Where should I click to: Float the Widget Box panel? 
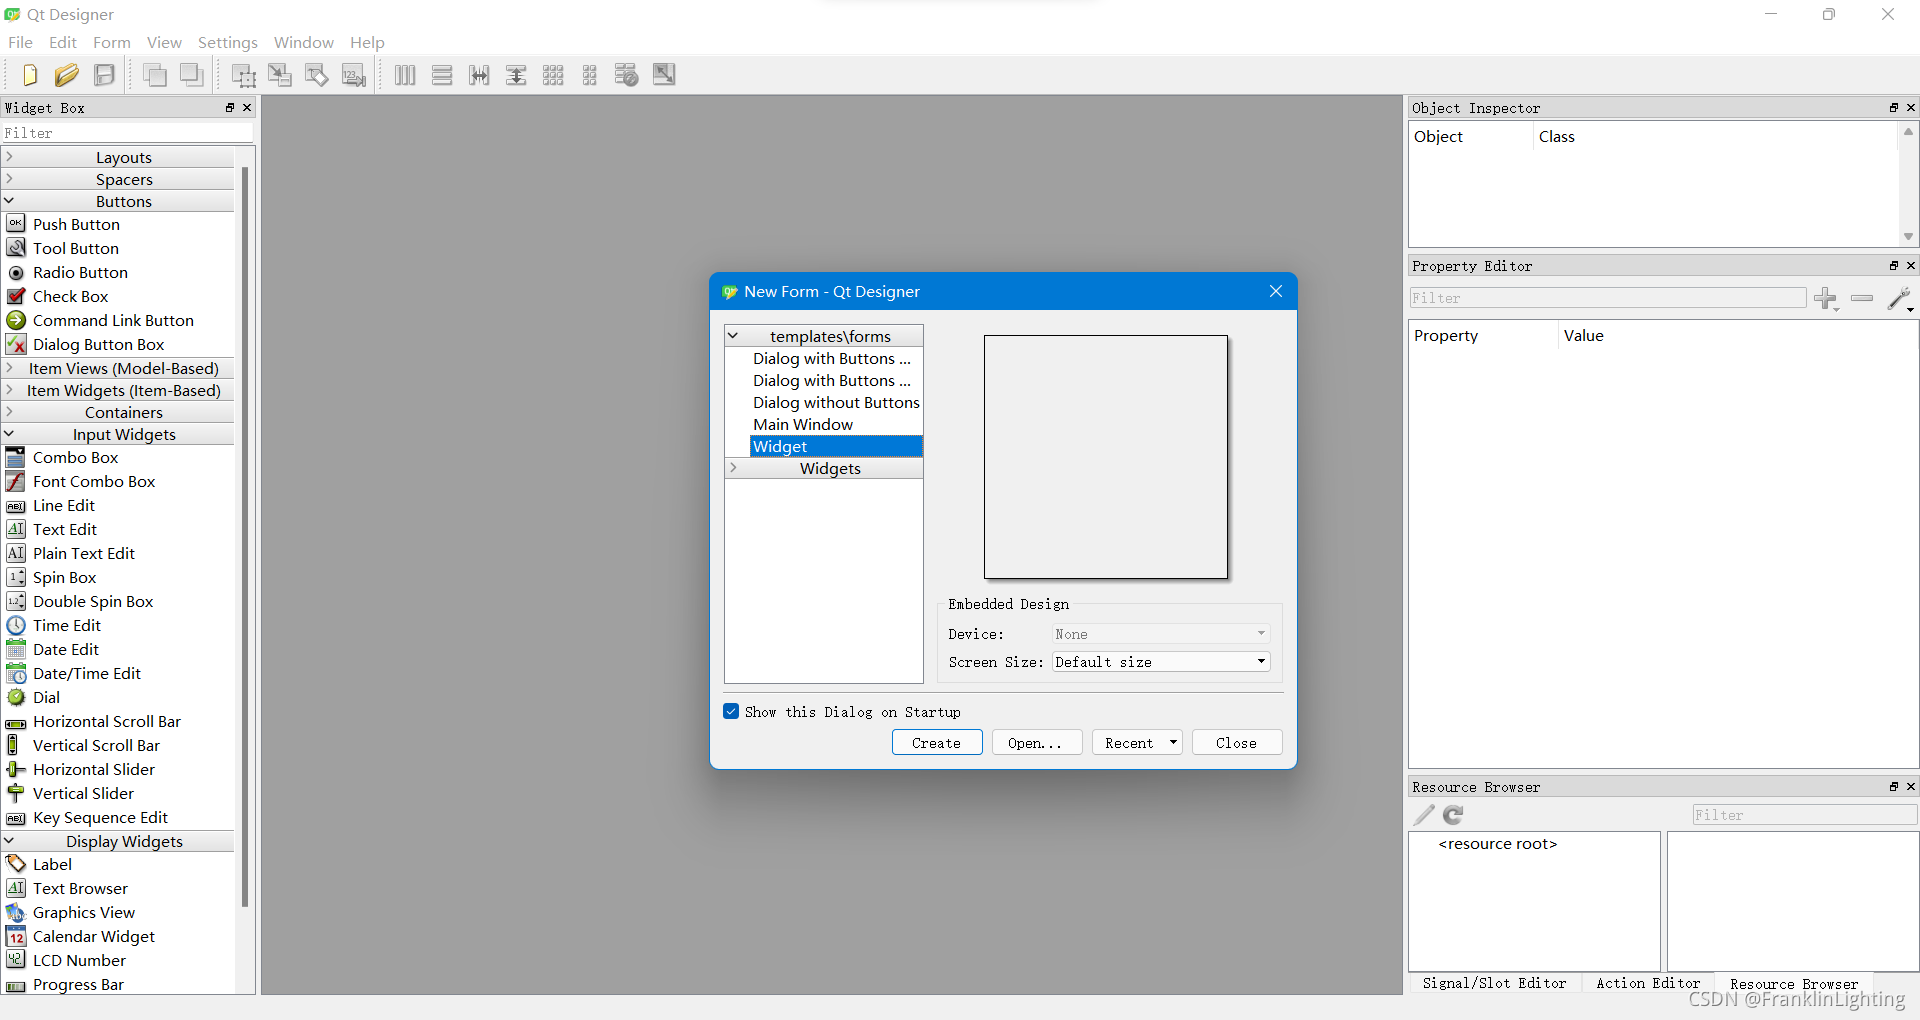pos(230,107)
